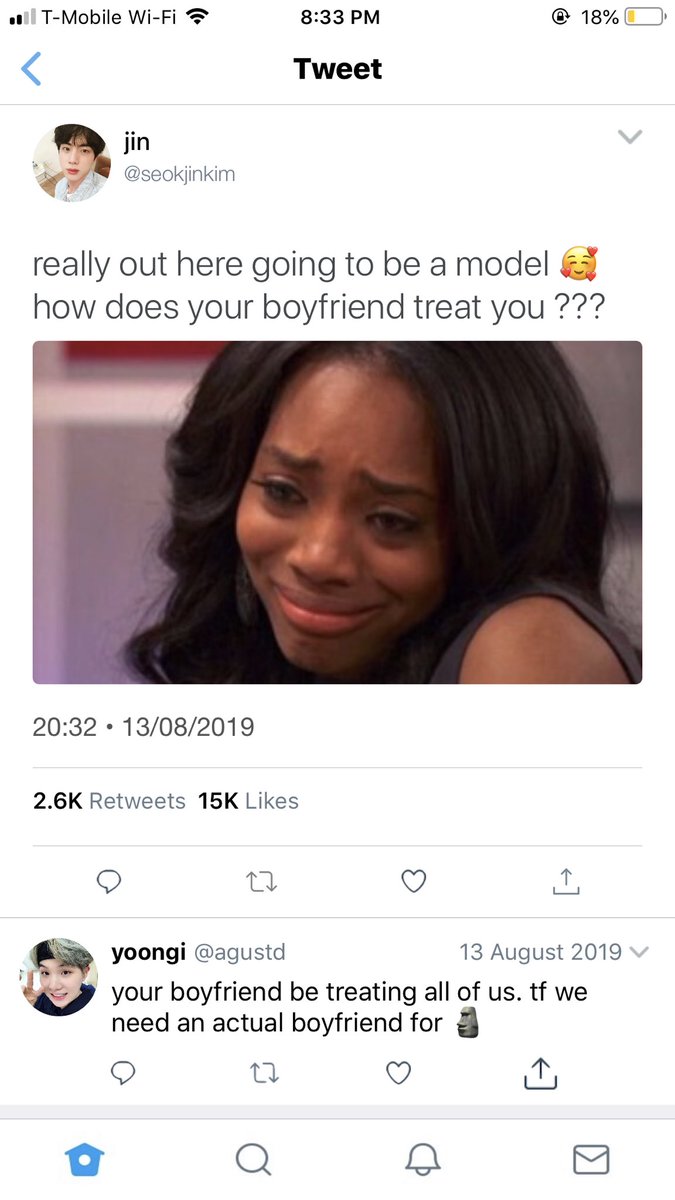This screenshot has height=1200, width=675.
Task: Share yoongi's reply tweet
Action: point(540,1072)
